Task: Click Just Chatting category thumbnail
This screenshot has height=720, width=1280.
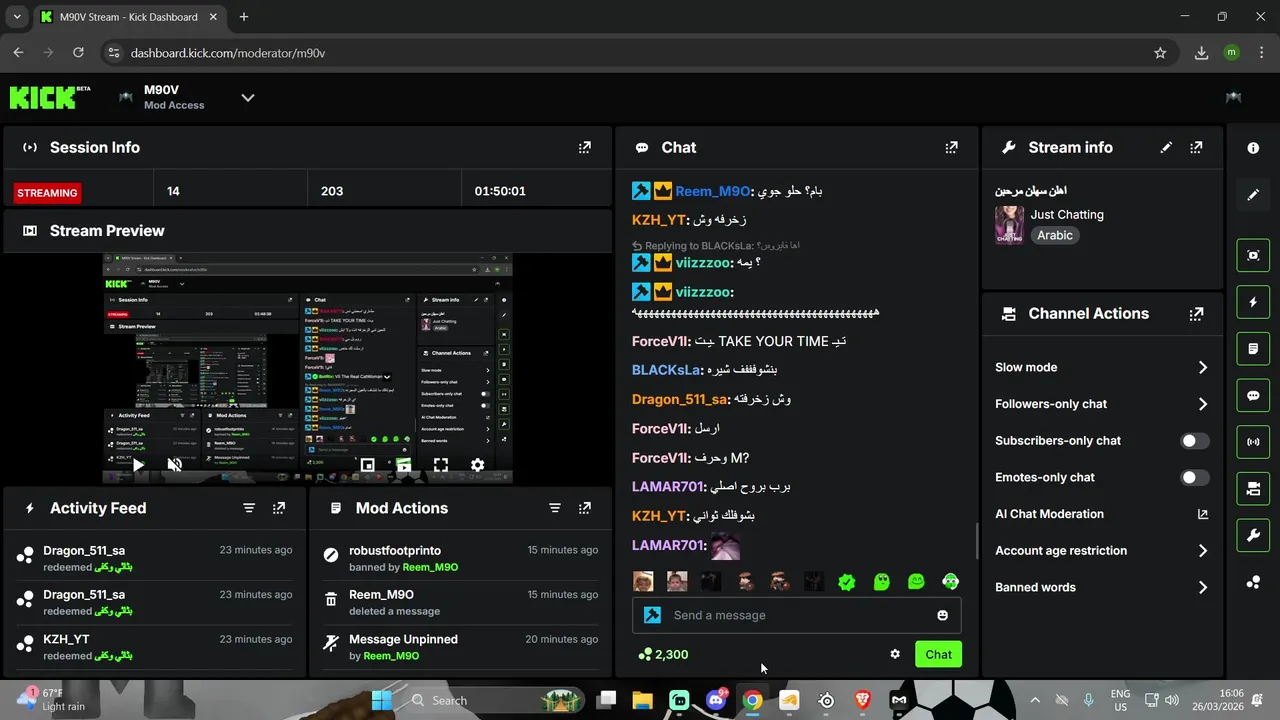Action: (x=1009, y=225)
